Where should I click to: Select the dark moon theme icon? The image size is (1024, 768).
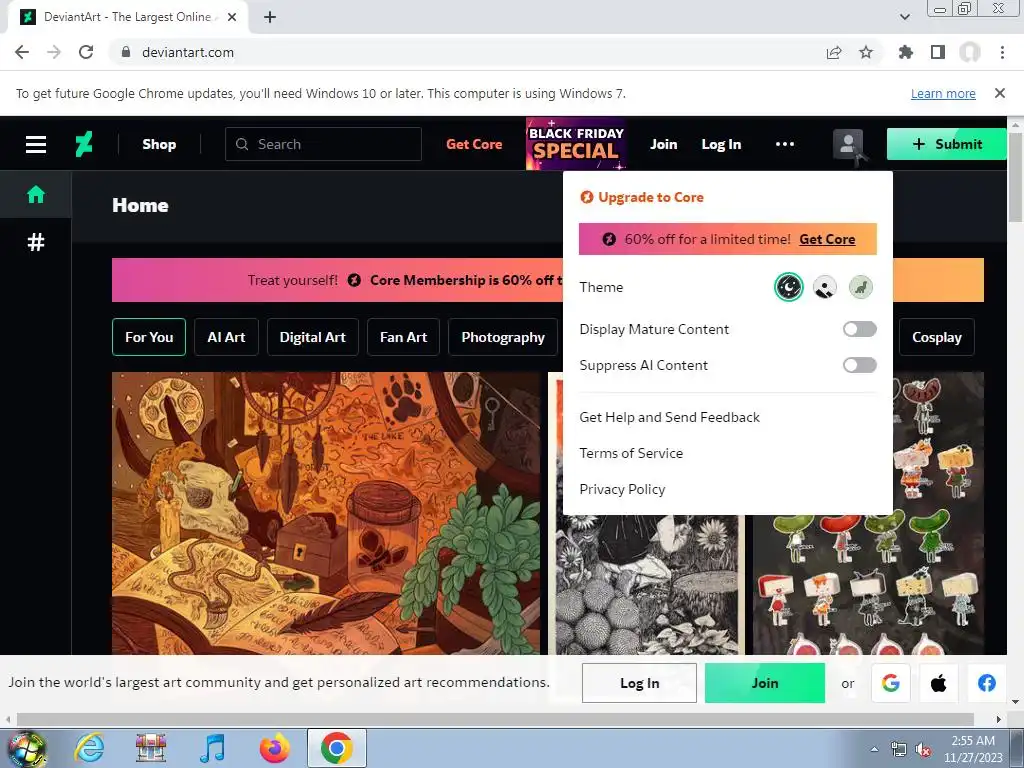click(x=788, y=287)
